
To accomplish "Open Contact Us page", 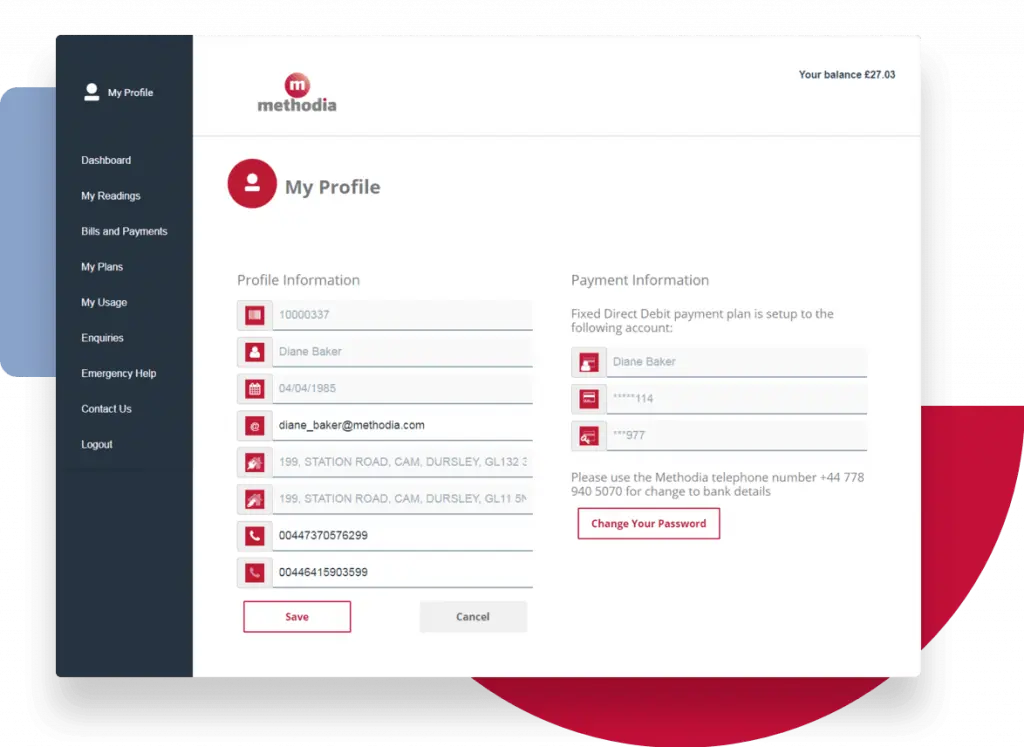I will 106,409.
